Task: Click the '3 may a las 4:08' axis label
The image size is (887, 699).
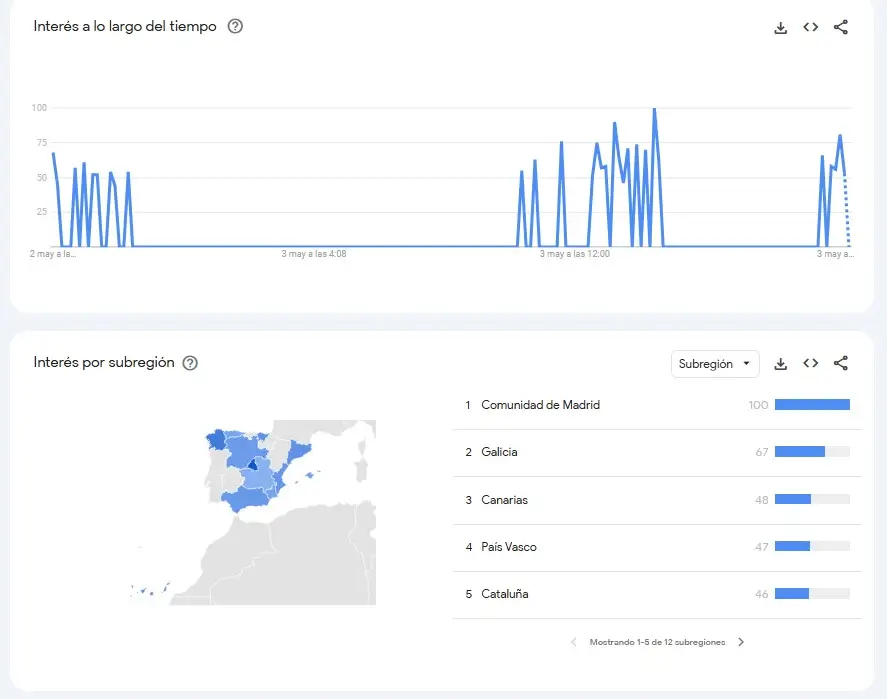Action: pyautogui.click(x=313, y=254)
